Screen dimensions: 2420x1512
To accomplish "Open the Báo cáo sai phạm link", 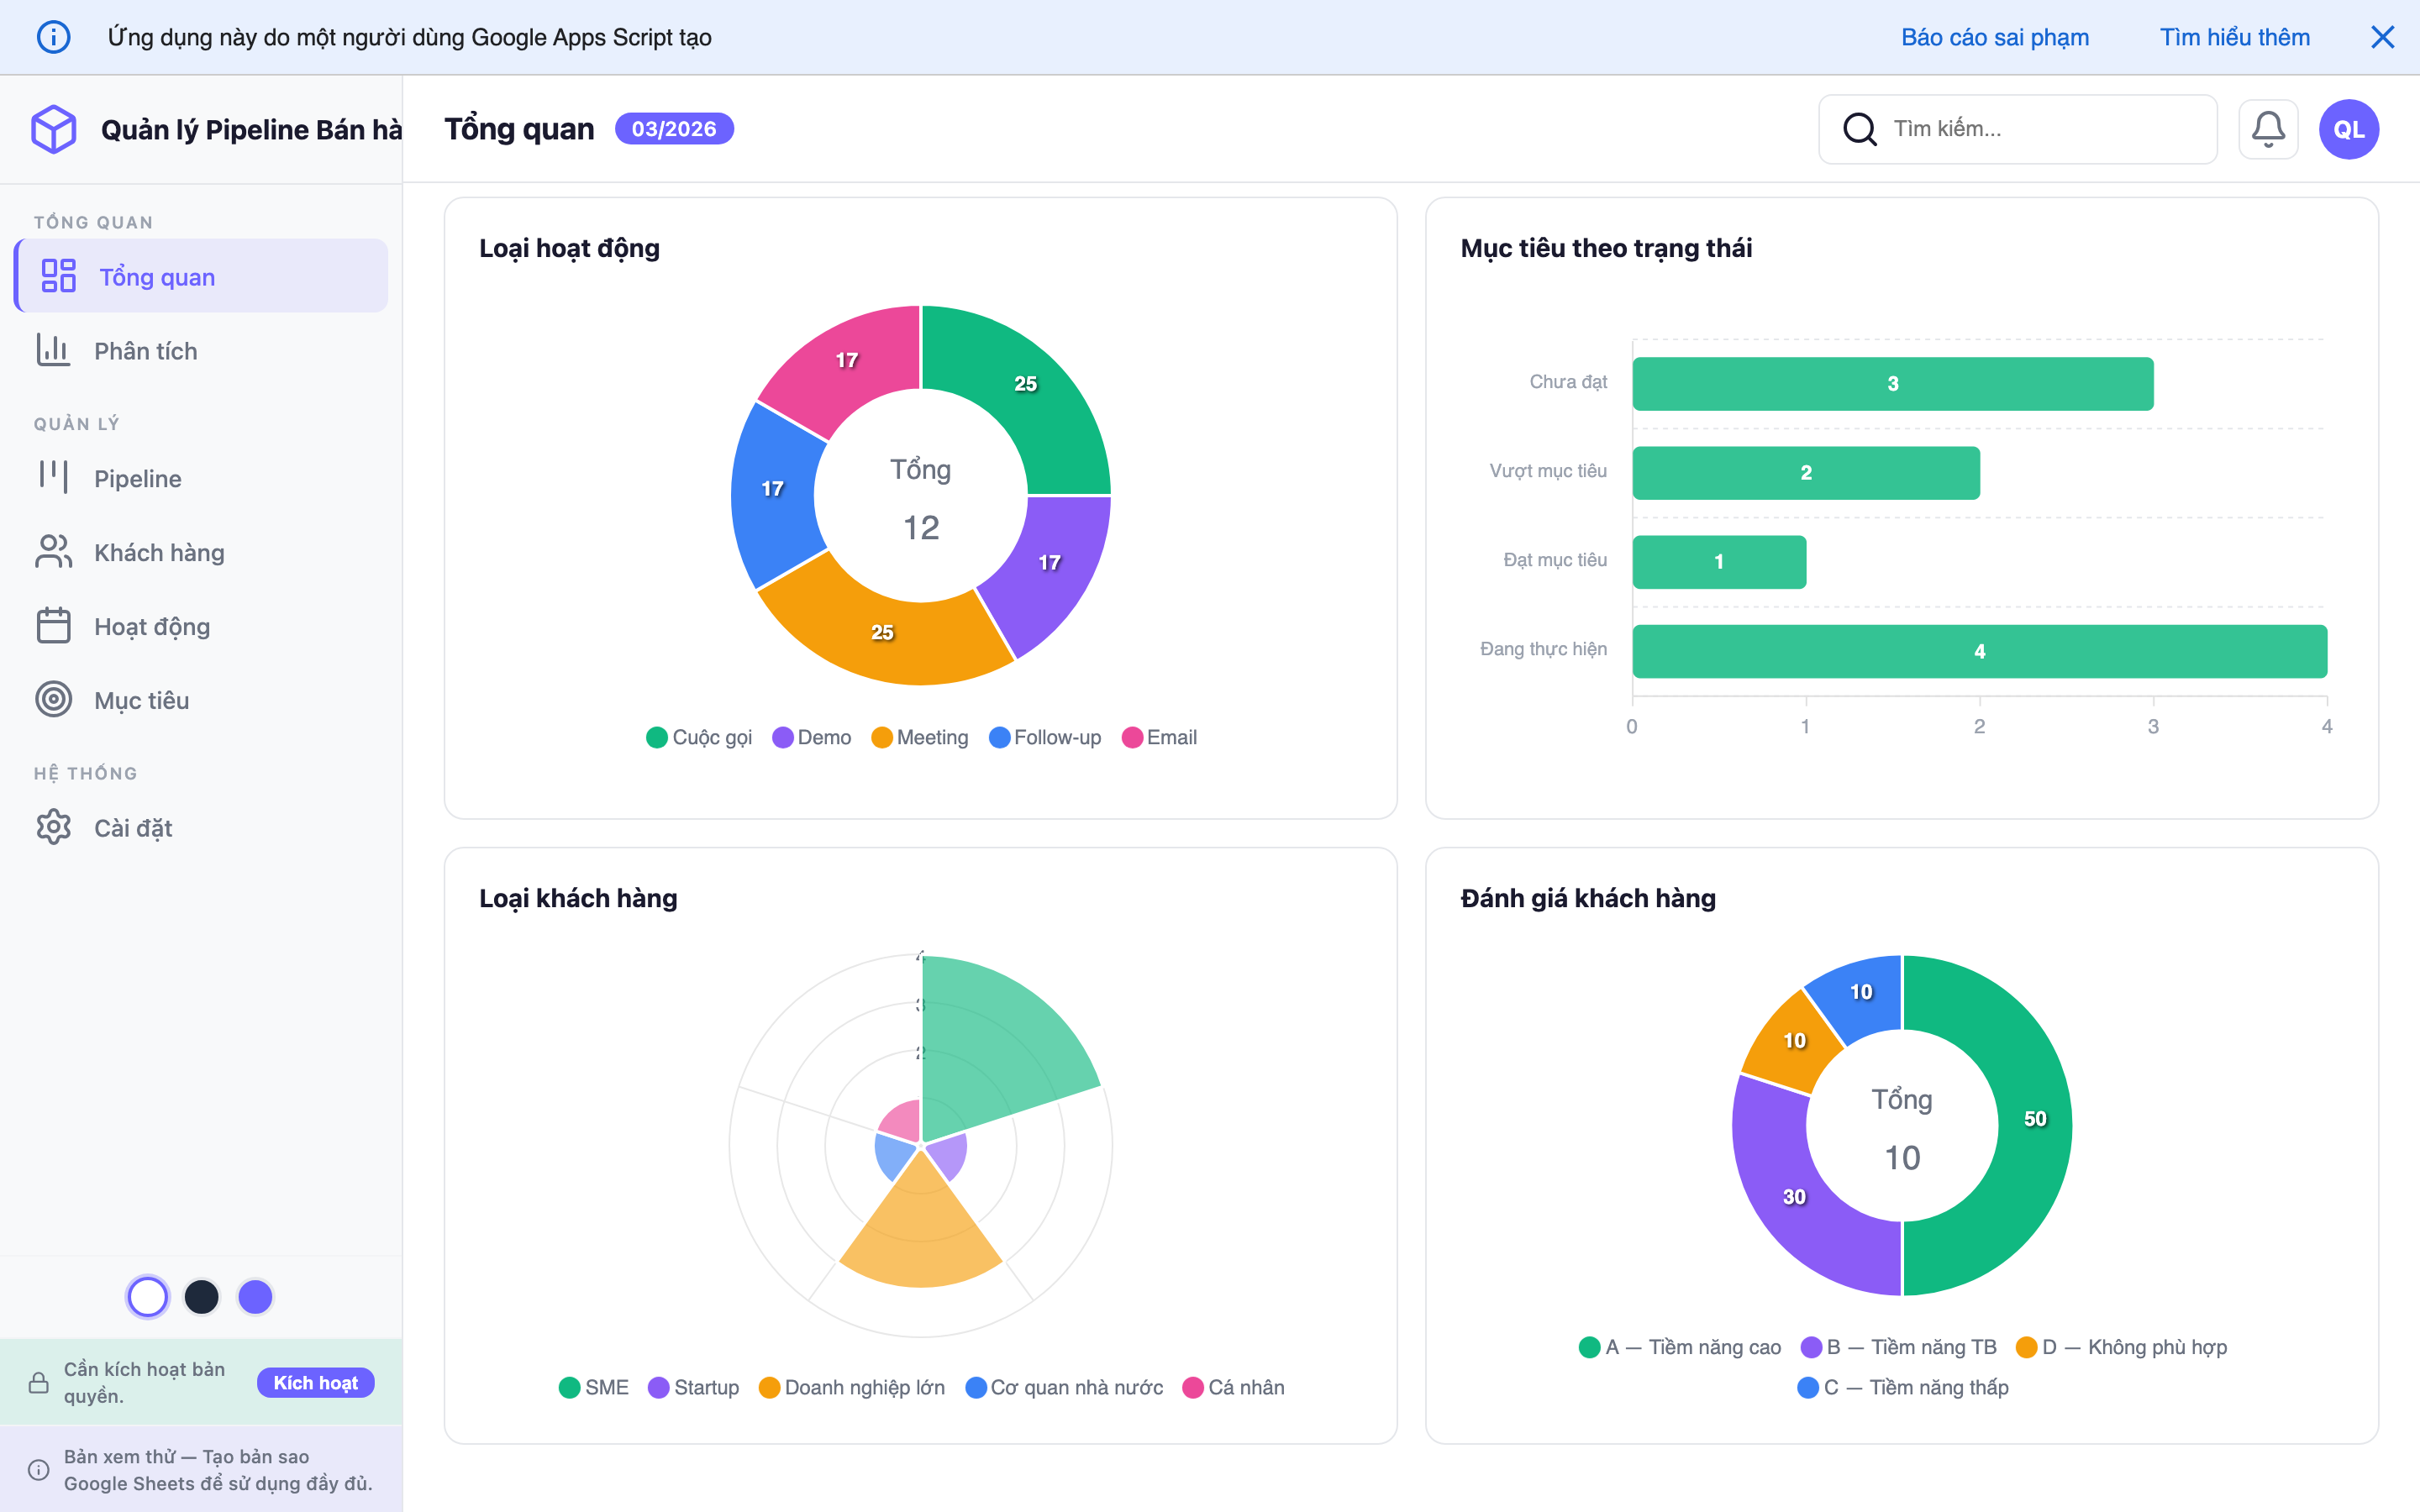I will (x=1994, y=37).
